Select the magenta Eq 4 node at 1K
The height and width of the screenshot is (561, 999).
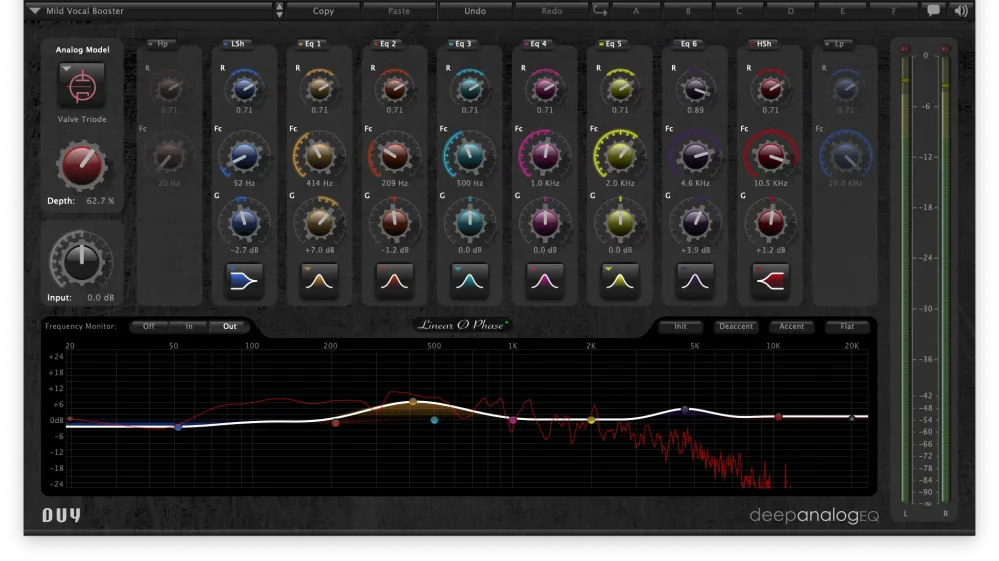[x=513, y=420]
